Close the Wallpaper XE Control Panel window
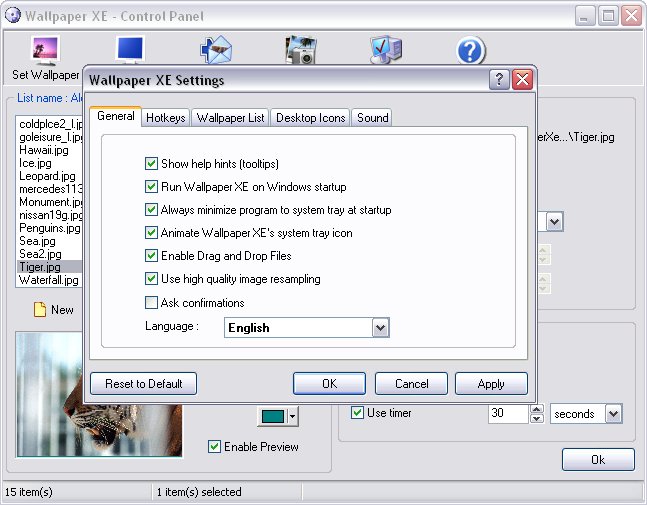This screenshot has height=505, width=647. 632,16
